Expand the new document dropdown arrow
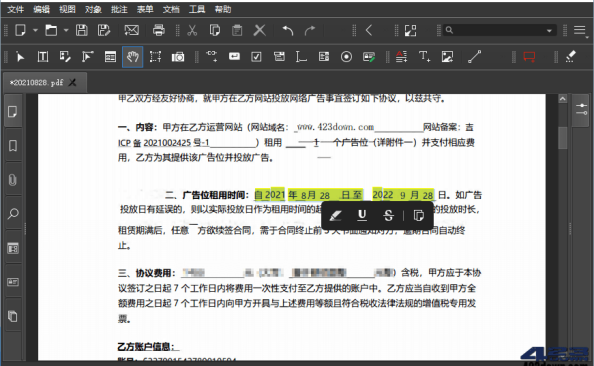The width and height of the screenshot is (594, 366). point(35,30)
